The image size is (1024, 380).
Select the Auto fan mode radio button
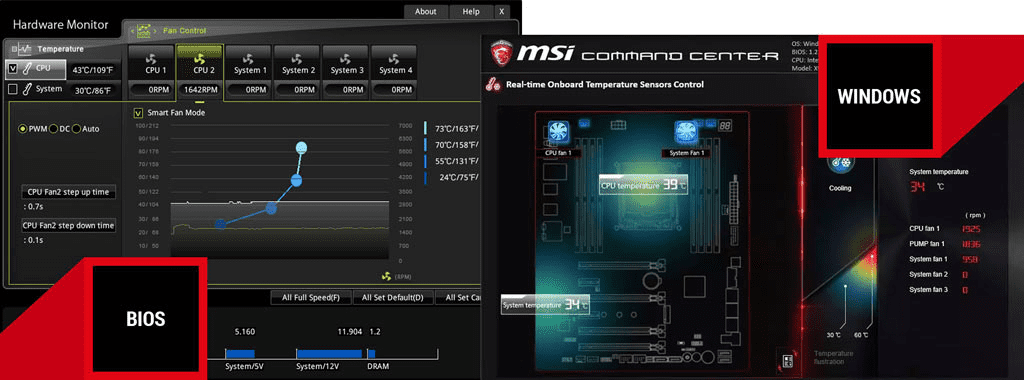(76, 129)
